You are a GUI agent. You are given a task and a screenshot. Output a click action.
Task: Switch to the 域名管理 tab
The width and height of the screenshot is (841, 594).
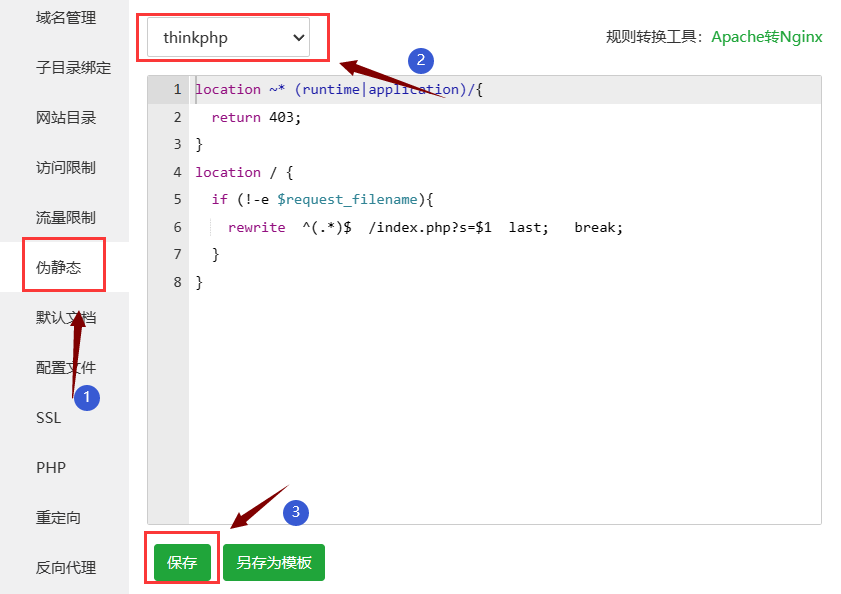tap(65, 18)
